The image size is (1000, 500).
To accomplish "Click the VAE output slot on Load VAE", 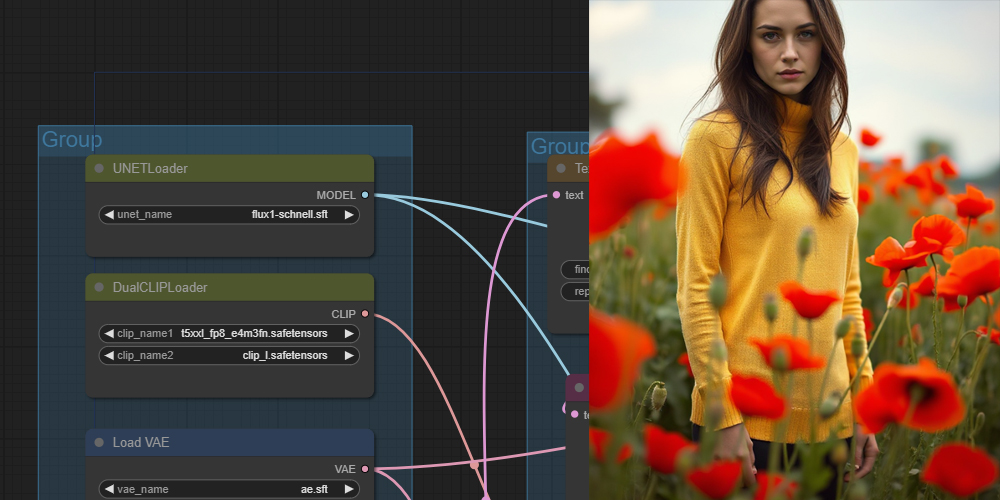I will (365, 469).
